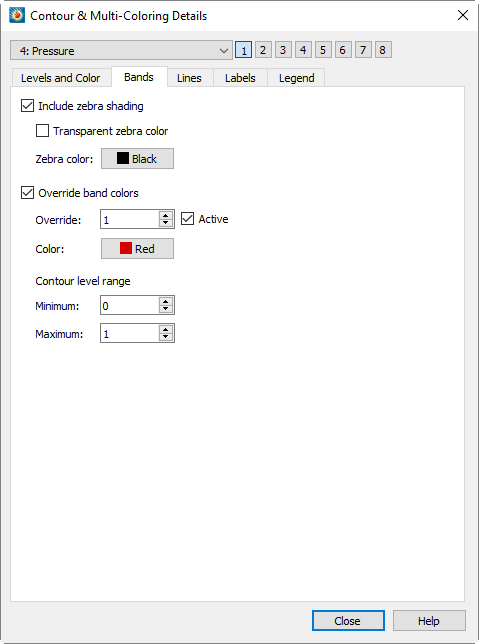Click the Close button

click(x=348, y=621)
